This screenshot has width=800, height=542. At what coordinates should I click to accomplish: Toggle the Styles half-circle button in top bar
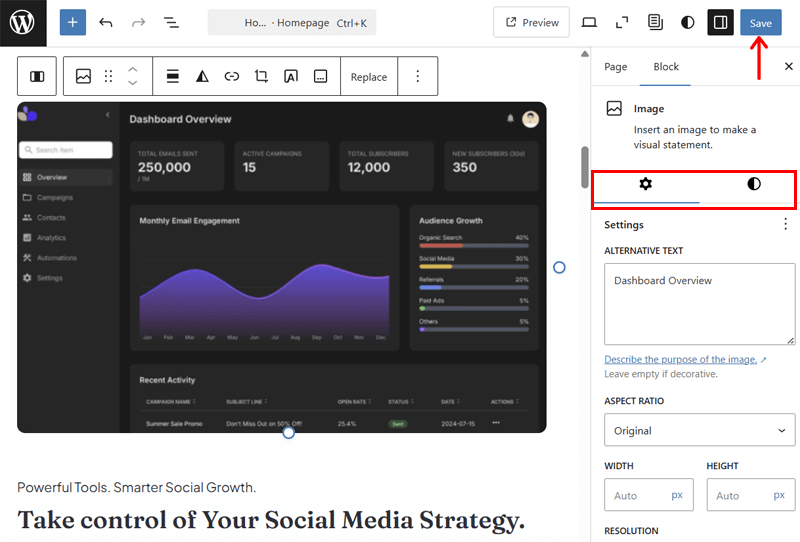tap(688, 22)
